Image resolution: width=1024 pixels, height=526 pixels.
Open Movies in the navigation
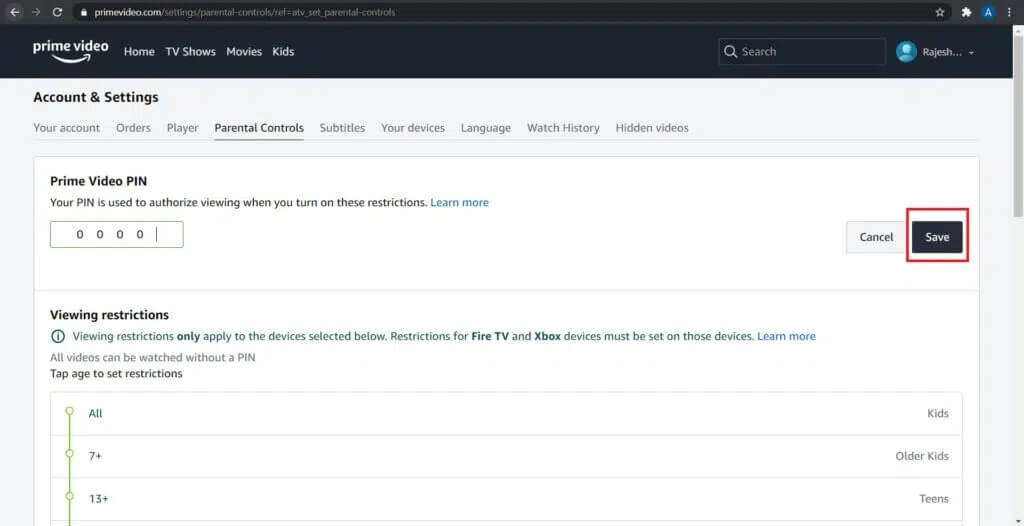pyautogui.click(x=244, y=52)
